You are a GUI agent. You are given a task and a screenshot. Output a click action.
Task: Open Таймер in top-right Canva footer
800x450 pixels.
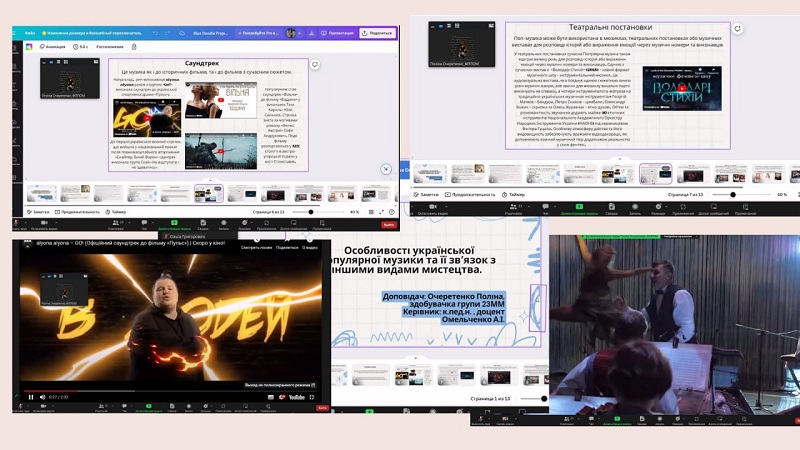click(513, 194)
